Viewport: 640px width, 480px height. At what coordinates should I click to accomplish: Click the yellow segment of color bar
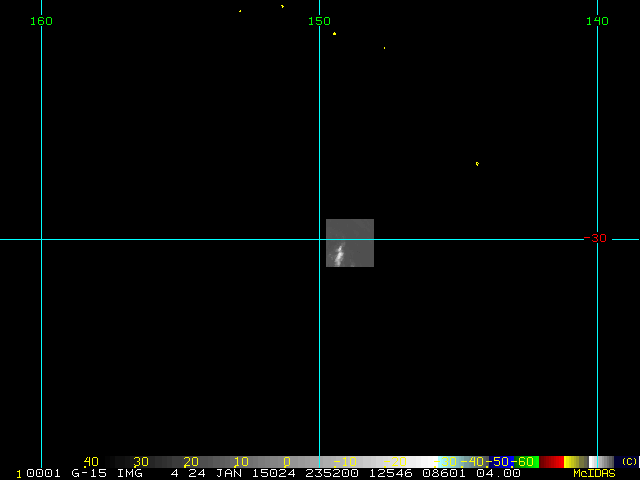(575, 462)
